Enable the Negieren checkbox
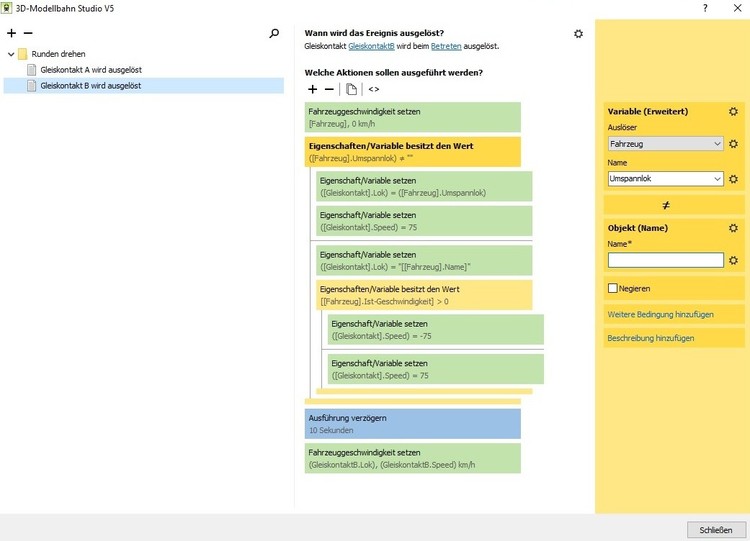Viewport: 750px width, 541px height. (613, 289)
